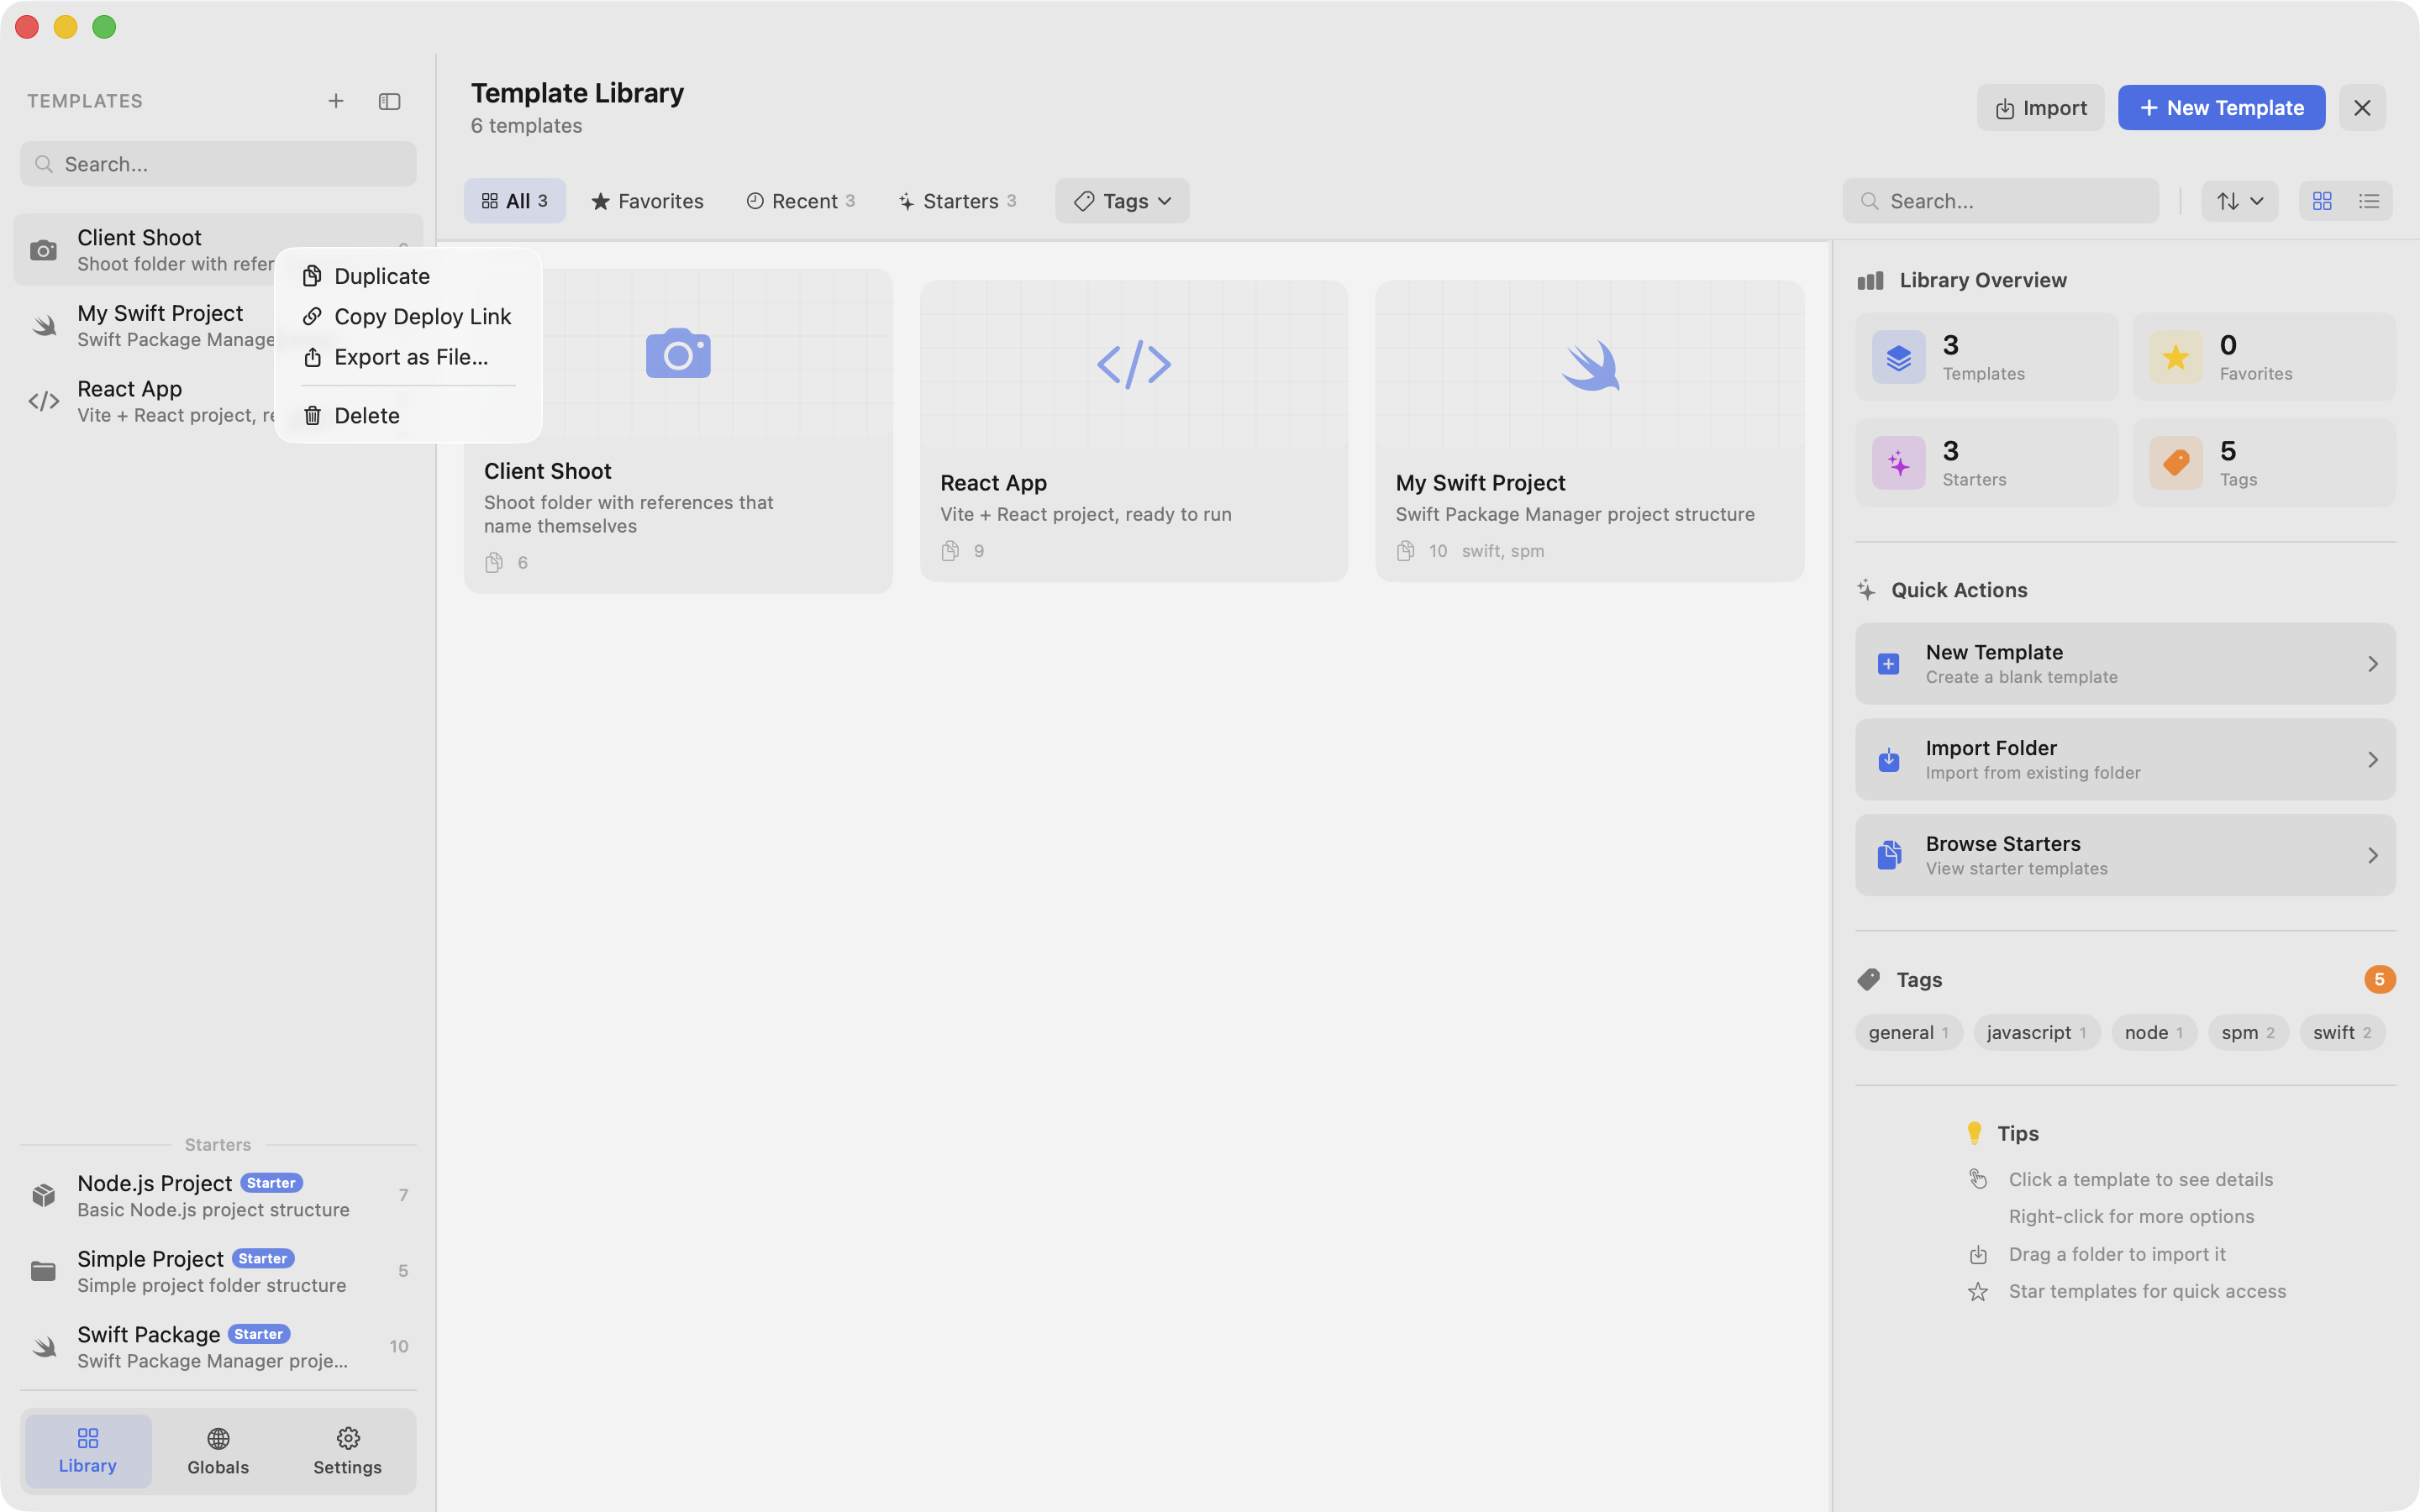Image resolution: width=2420 pixels, height=1512 pixels.
Task: Switch to grid view
Action: [x=2322, y=201]
